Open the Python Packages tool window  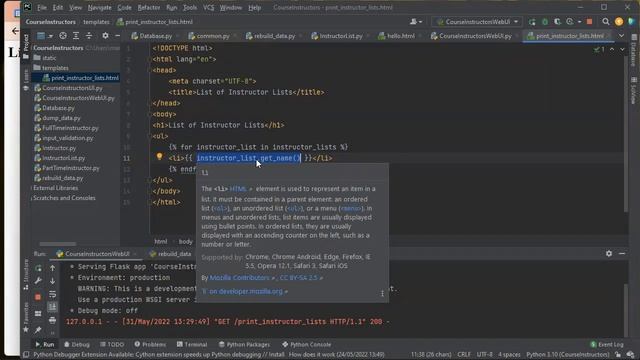tap(244, 344)
